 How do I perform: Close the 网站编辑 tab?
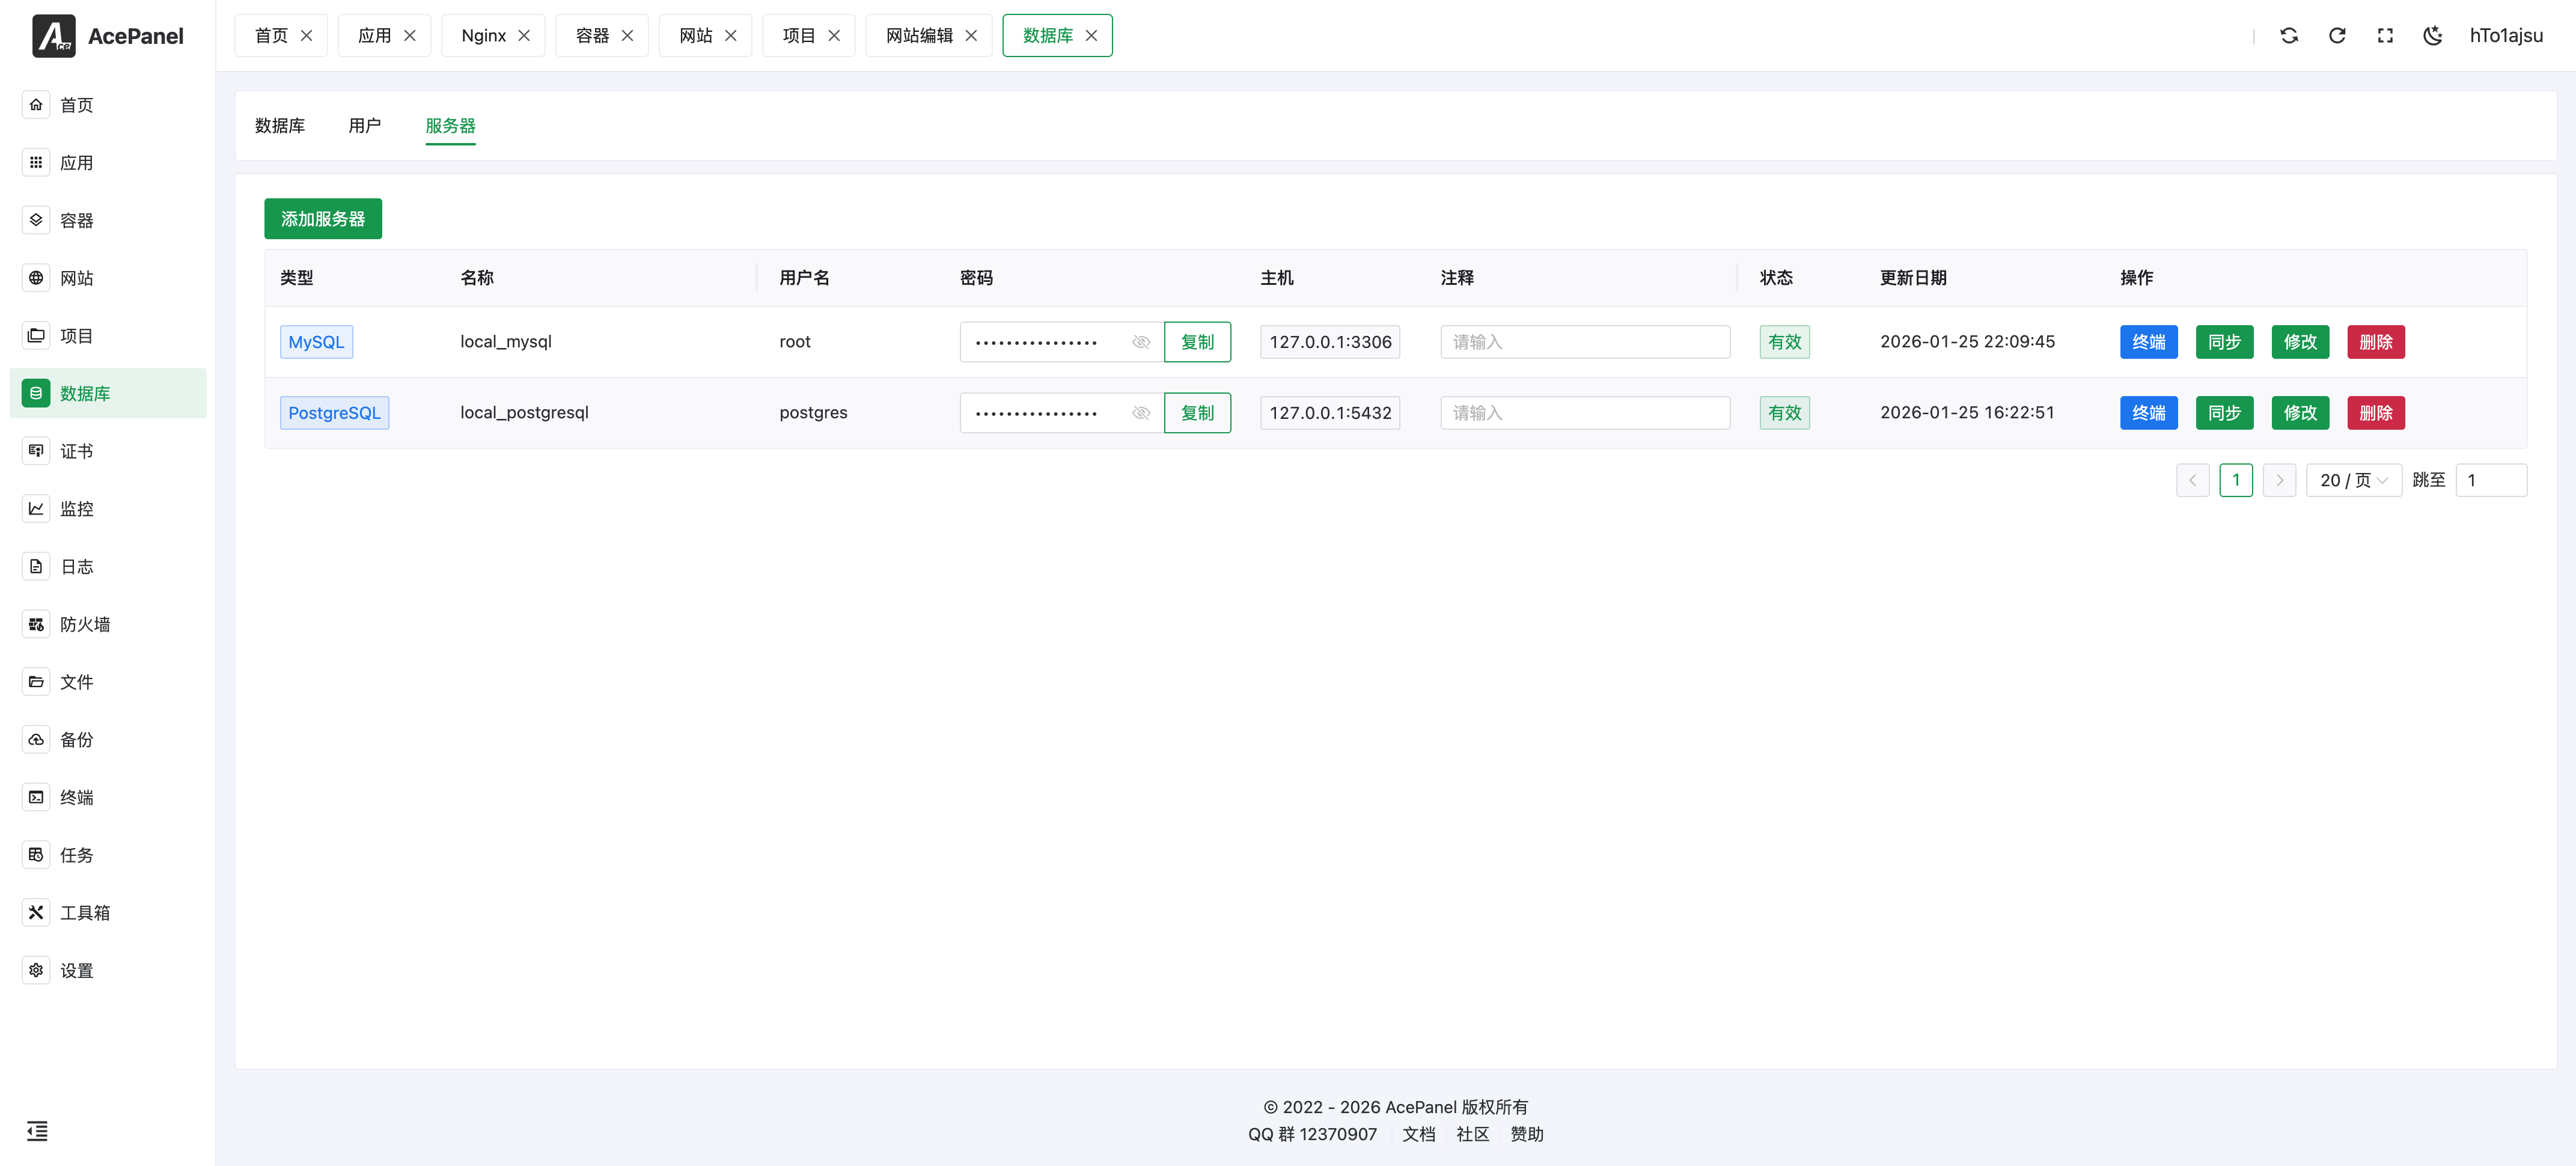coord(971,36)
